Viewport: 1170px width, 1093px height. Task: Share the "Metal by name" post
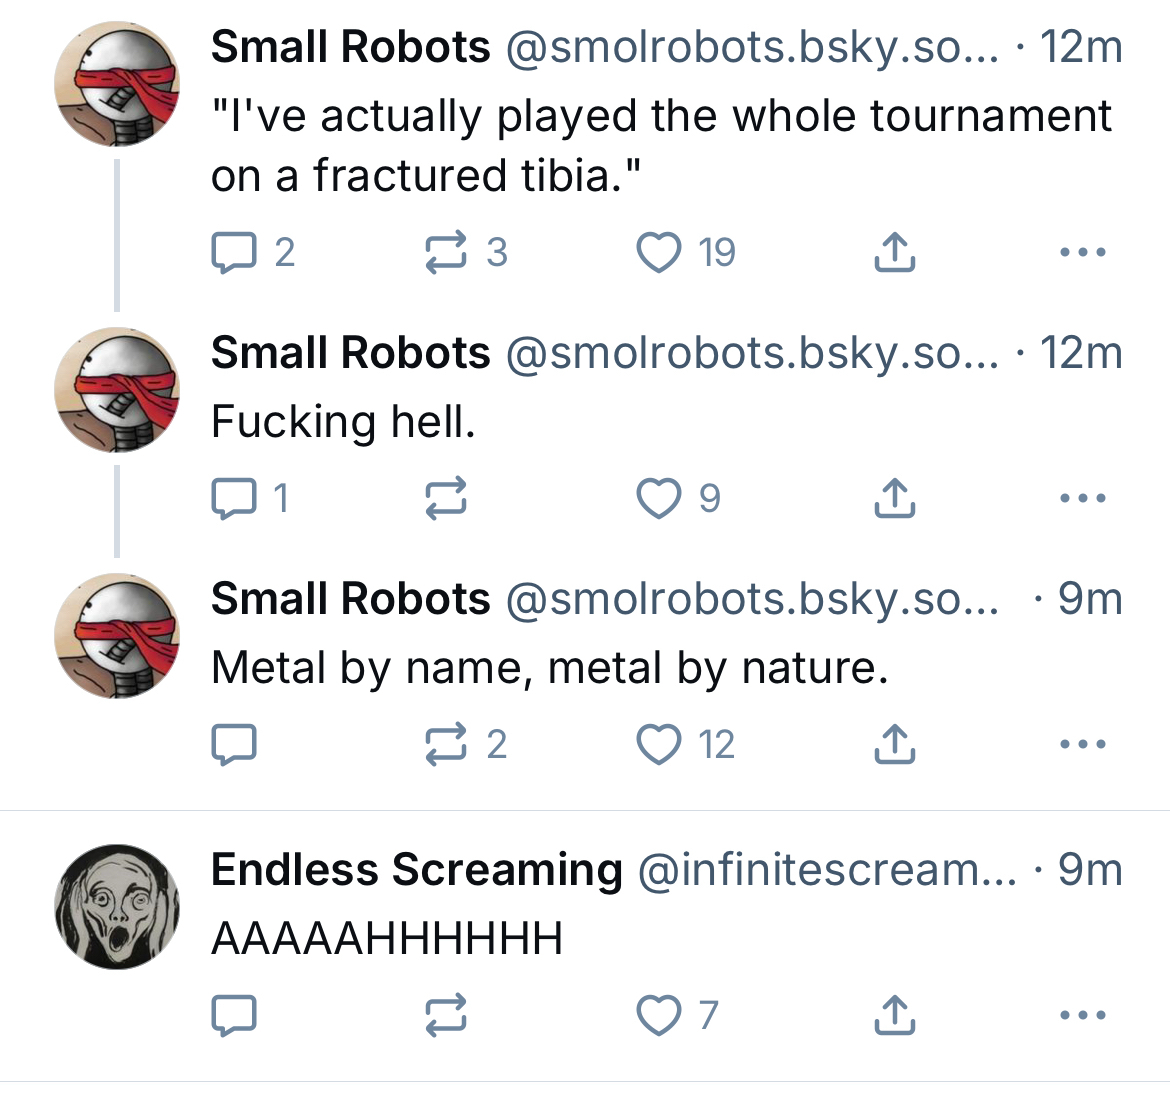click(x=894, y=744)
